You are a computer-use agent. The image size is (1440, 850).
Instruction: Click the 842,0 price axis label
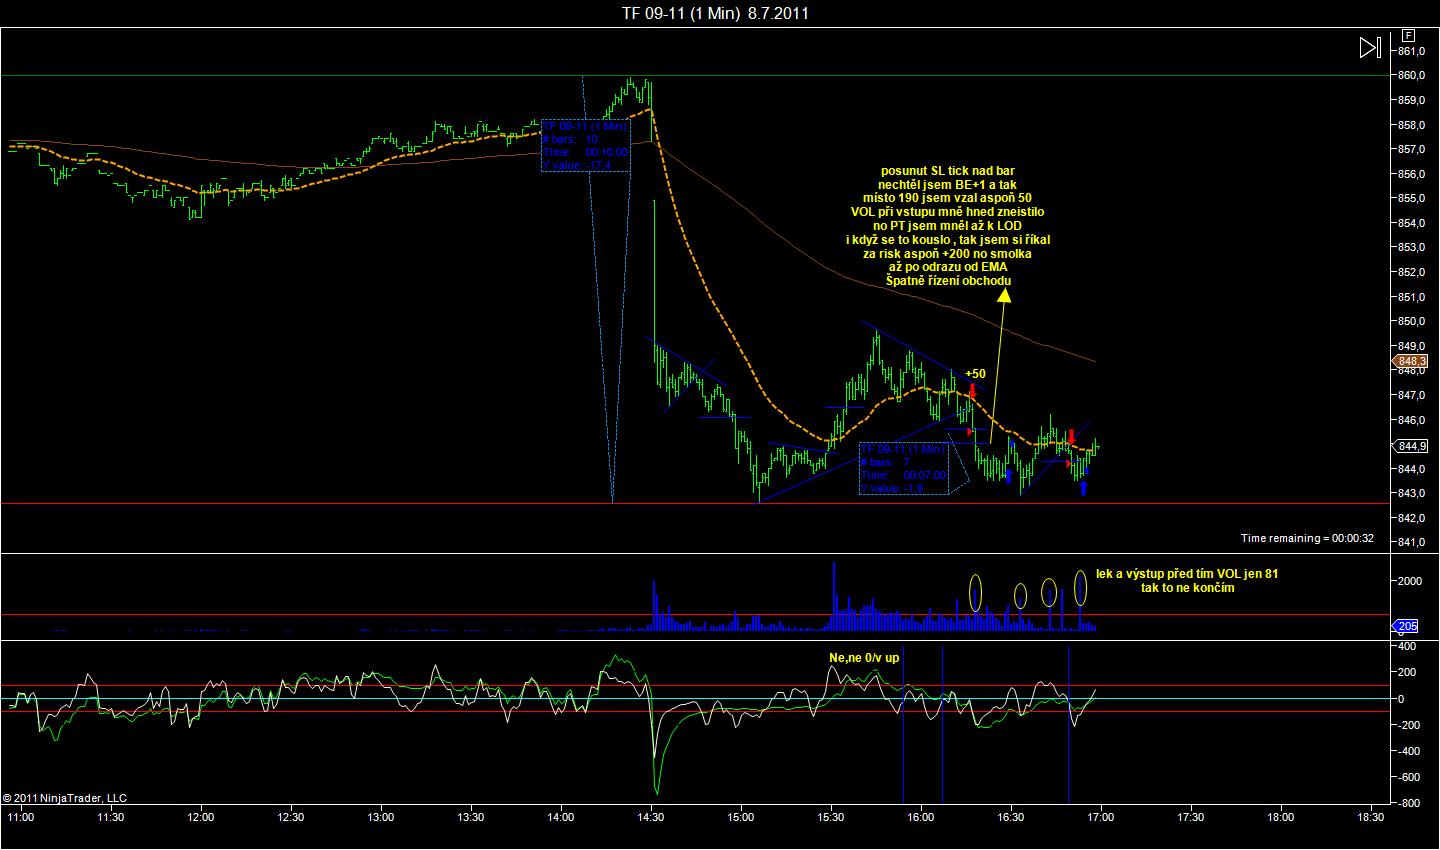pos(1411,518)
